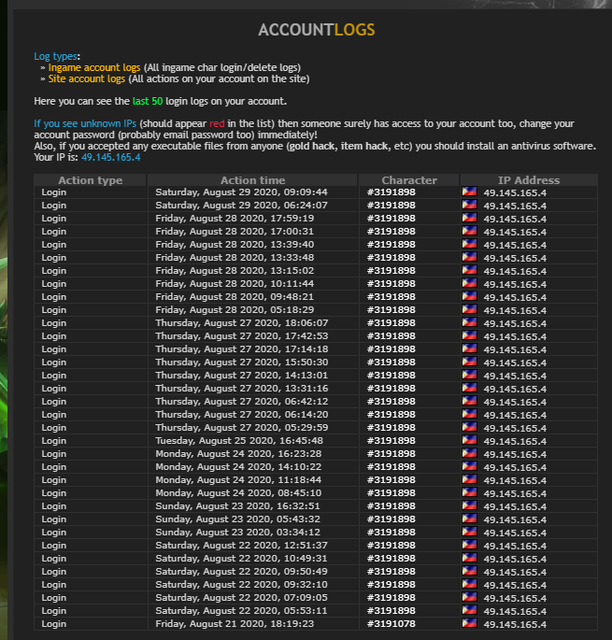Screen dimensions: 612x640
Task: Click the Tuesday, August 25 2020, 16:45:48 time
Action: (239, 441)
